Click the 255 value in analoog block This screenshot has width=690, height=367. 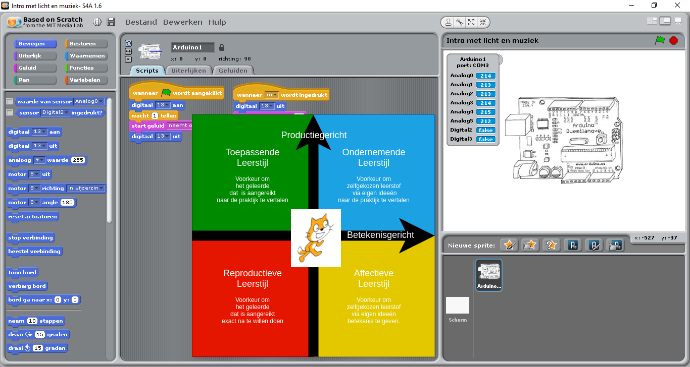pos(78,160)
